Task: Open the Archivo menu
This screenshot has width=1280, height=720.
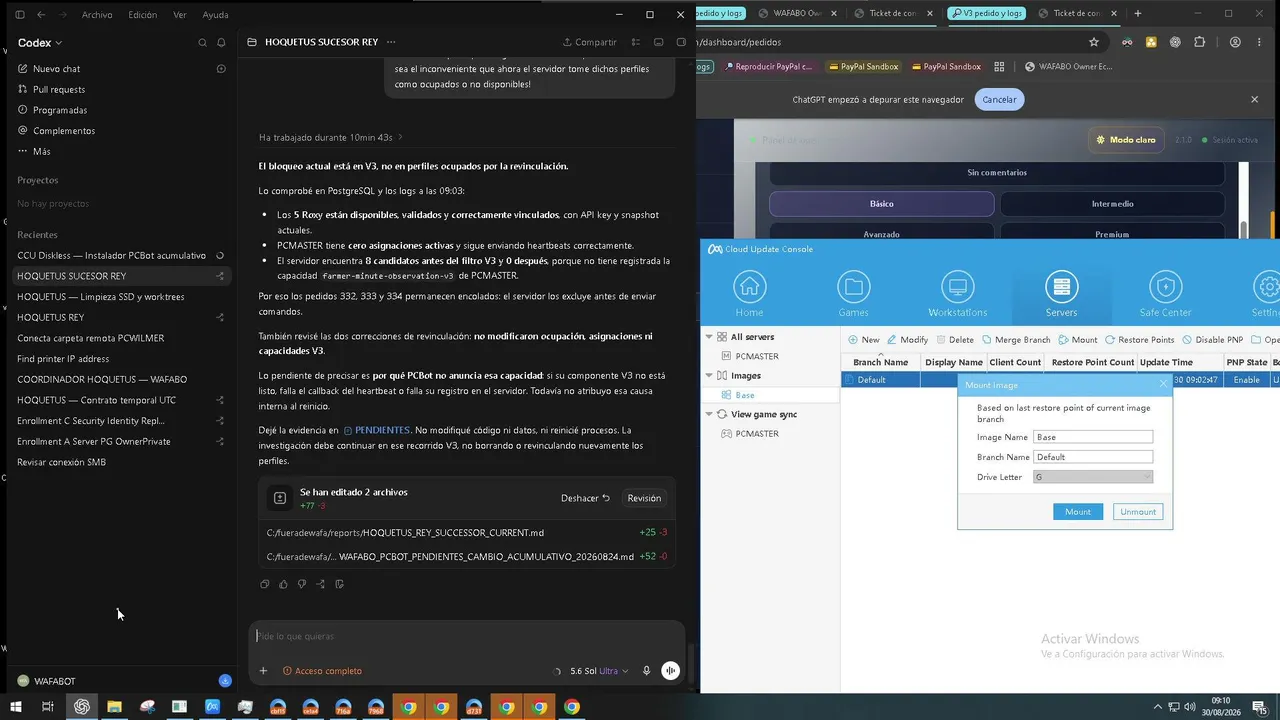Action: point(97,15)
